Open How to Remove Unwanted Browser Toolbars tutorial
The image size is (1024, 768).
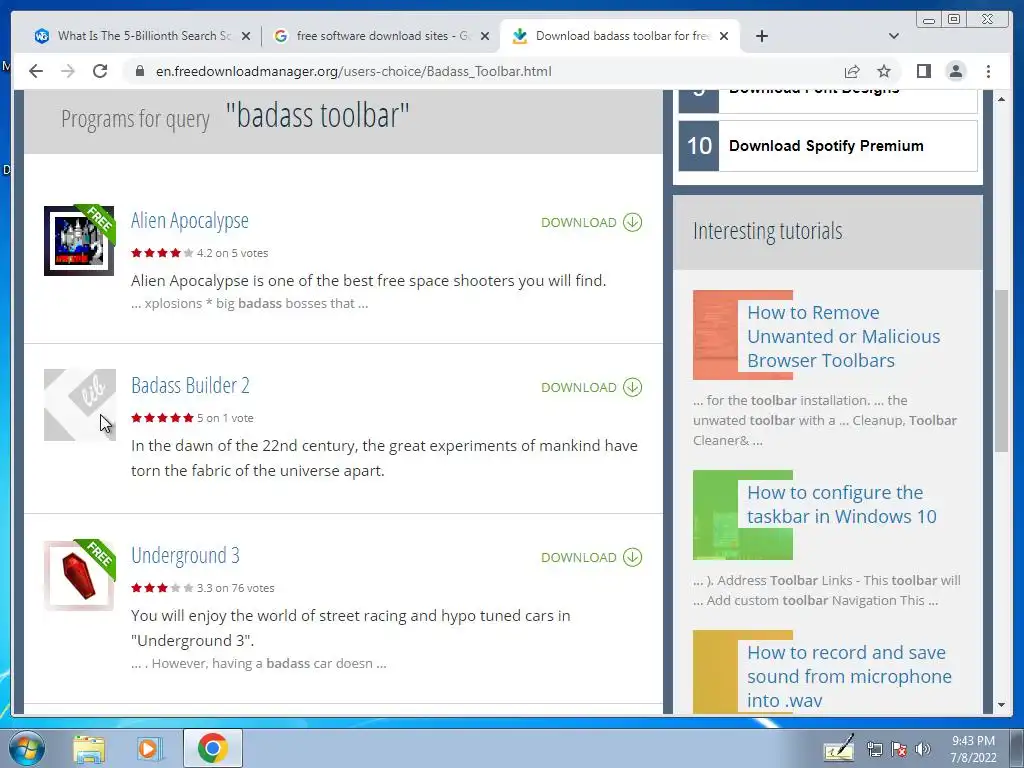tap(843, 336)
